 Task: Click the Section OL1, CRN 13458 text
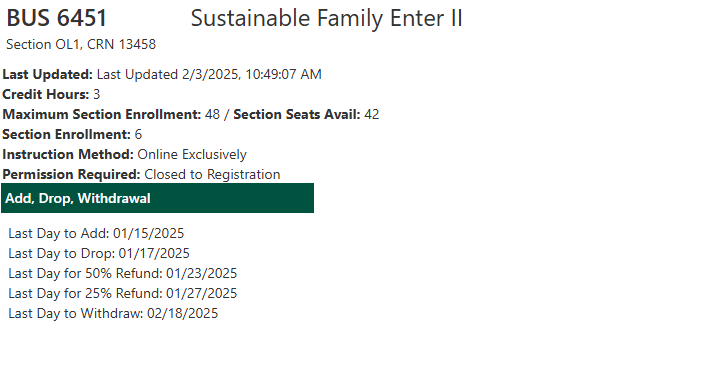(x=81, y=44)
